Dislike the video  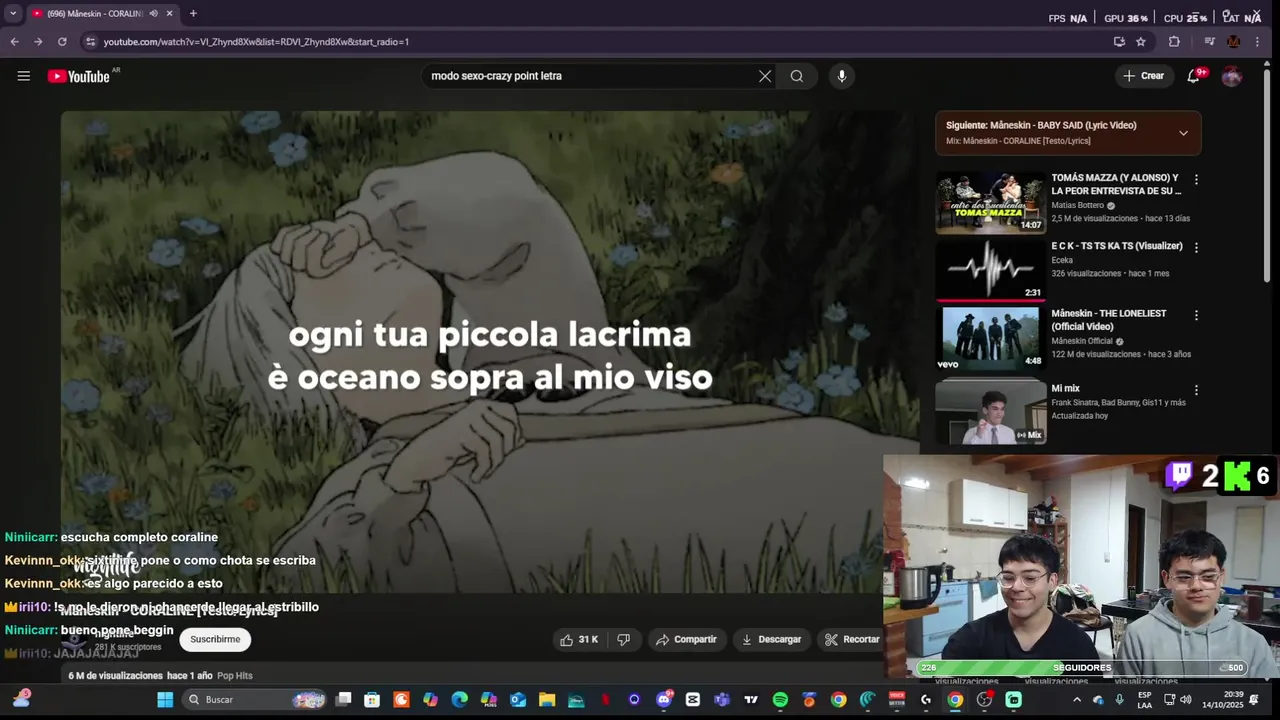tap(624, 639)
